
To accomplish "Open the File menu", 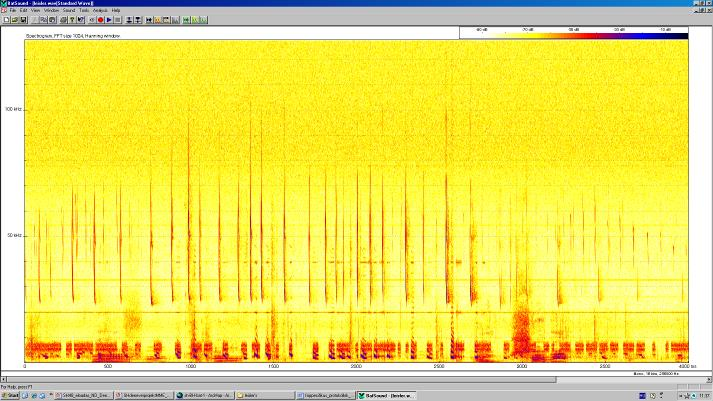I will [13, 10].
